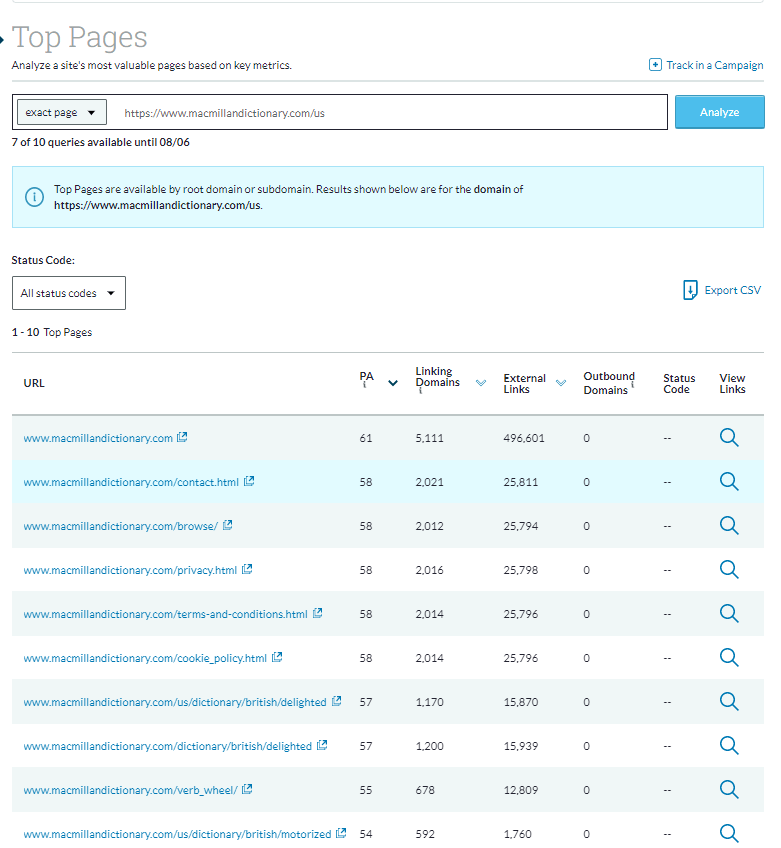Open magnifier for us/dictionary/british/delighted row
The width and height of the screenshot is (781, 848).
[729, 702]
